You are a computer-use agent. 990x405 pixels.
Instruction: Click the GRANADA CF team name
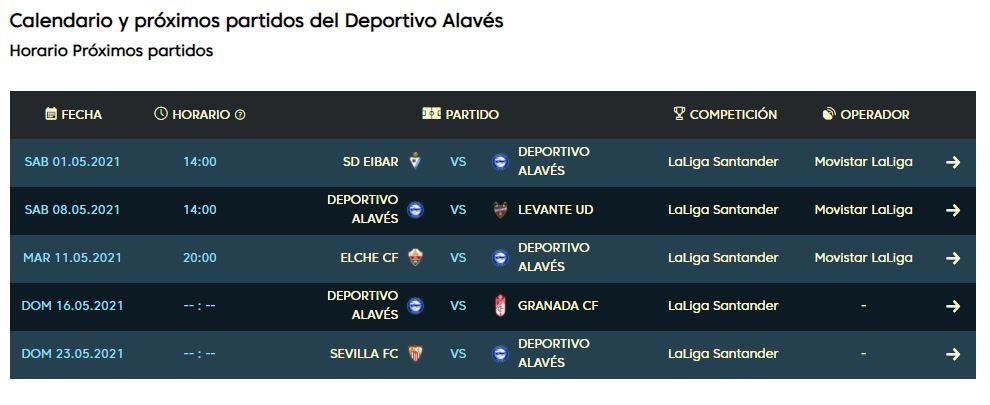pyautogui.click(x=558, y=306)
